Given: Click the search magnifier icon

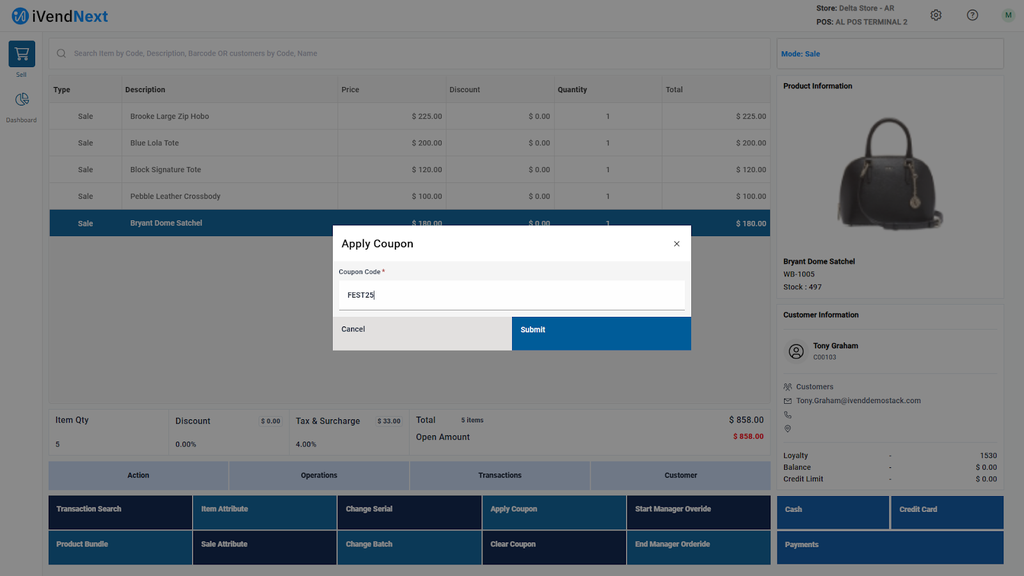Looking at the screenshot, I should [62, 53].
